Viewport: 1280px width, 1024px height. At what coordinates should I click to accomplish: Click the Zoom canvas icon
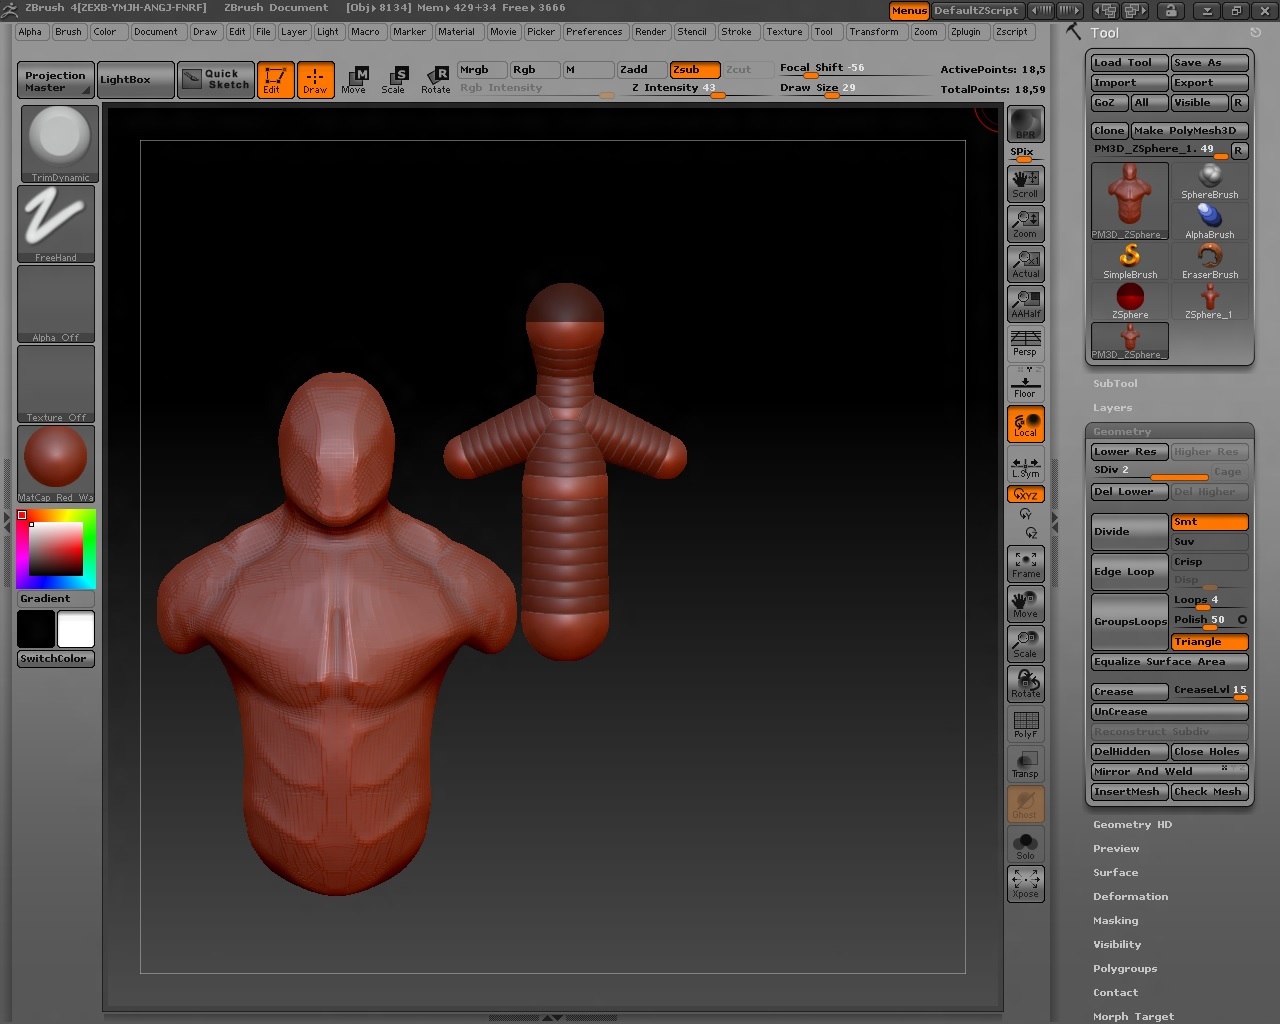(1025, 224)
